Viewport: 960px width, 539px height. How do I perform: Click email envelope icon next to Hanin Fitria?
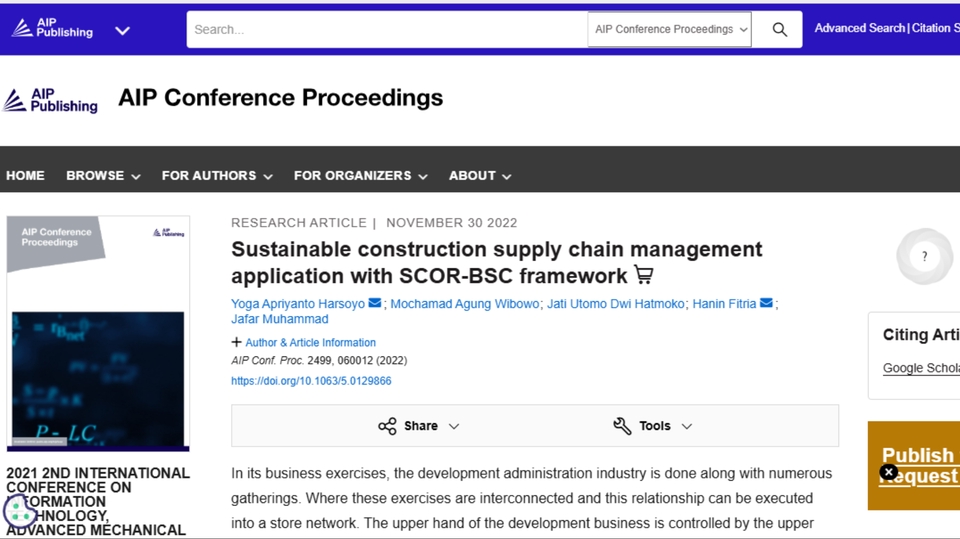766,303
